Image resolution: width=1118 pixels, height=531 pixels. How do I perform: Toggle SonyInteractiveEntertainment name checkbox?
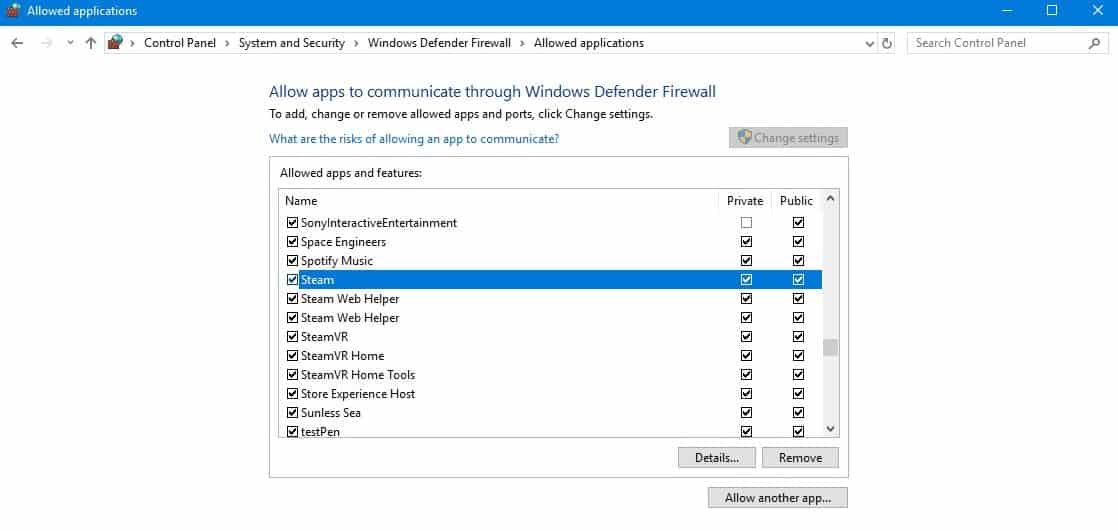(292, 222)
